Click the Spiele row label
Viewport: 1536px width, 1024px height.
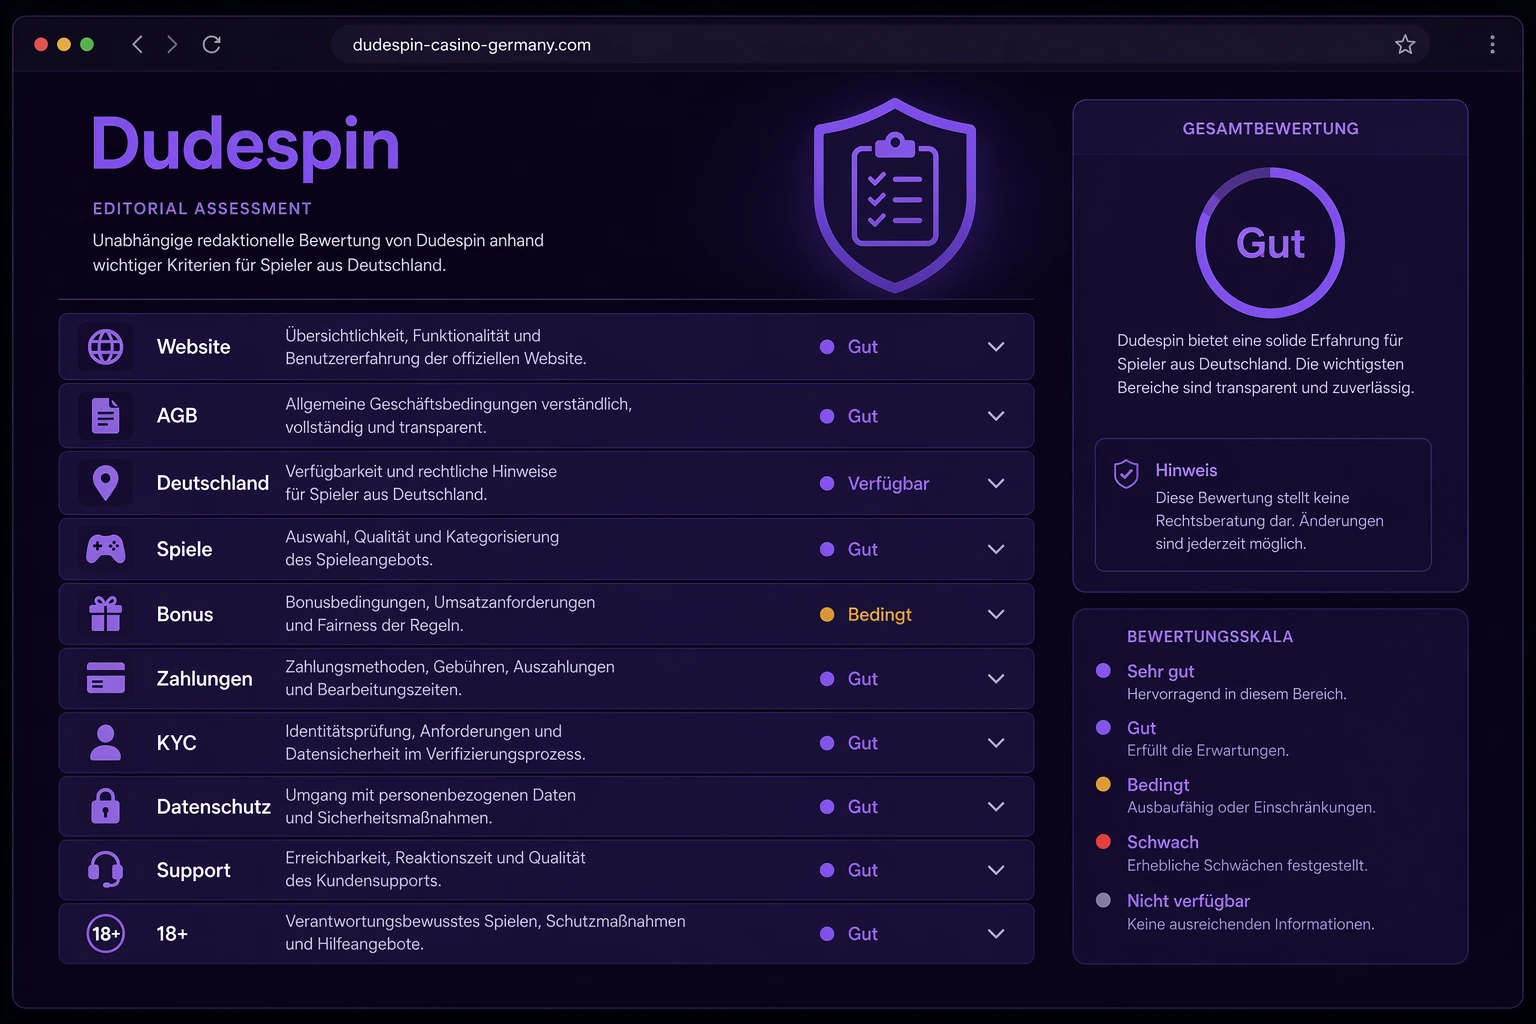pos(185,549)
